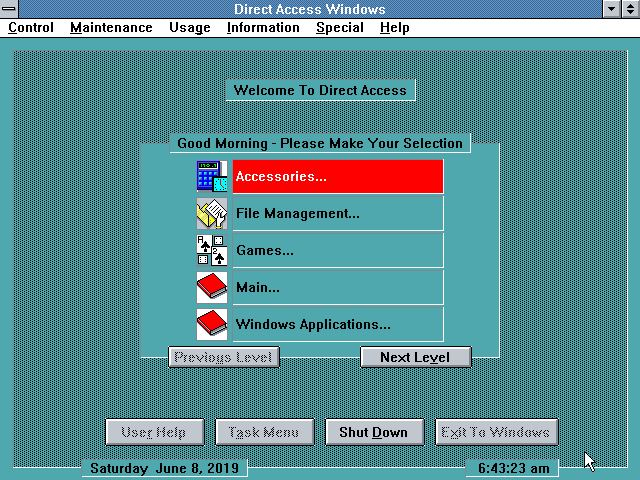Click the File Management folder icon
This screenshot has width=640, height=480.
pos(212,213)
